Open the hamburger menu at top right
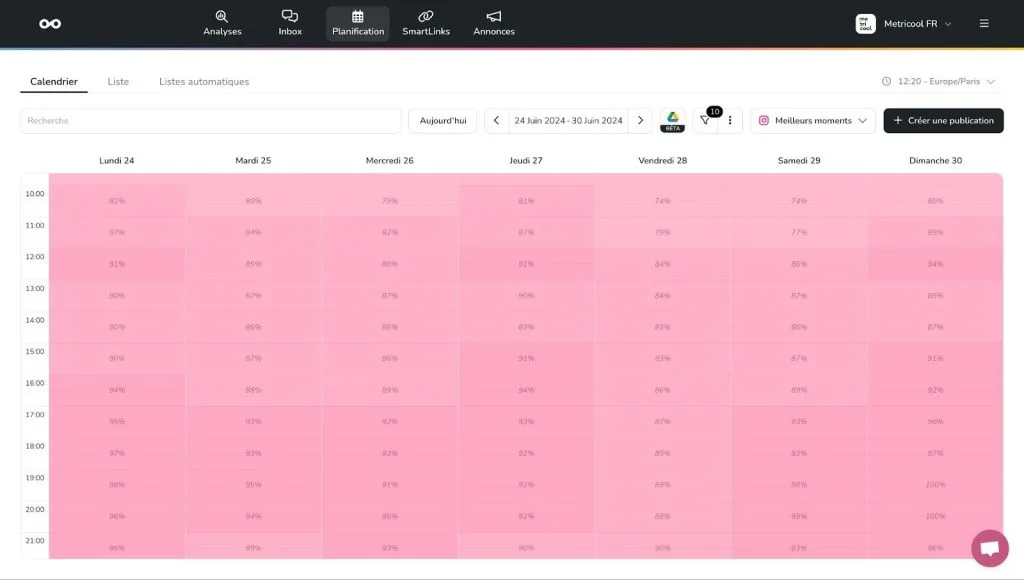Screen dimensions: 1024x580 click(x=984, y=24)
